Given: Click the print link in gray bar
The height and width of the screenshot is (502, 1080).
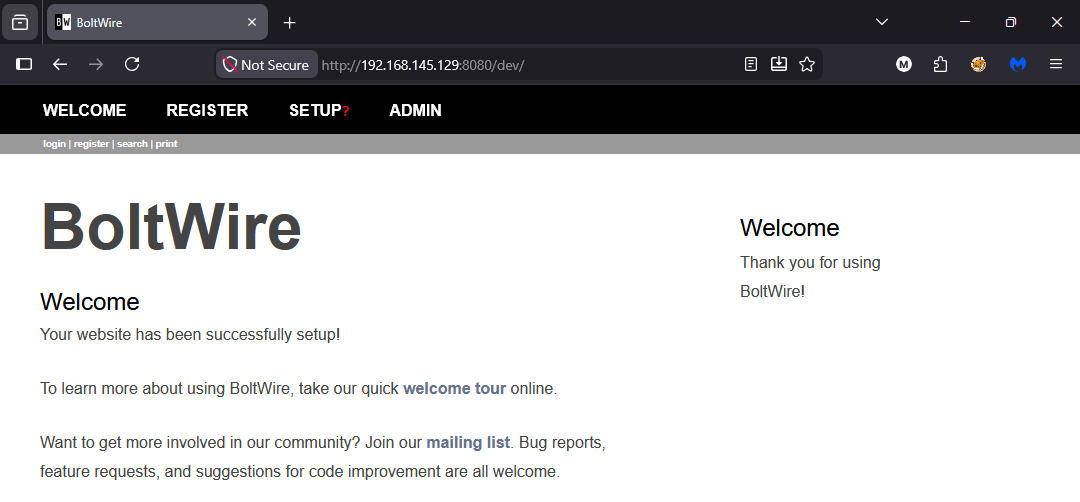Looking at the screenshot, I should pos(167,144).
